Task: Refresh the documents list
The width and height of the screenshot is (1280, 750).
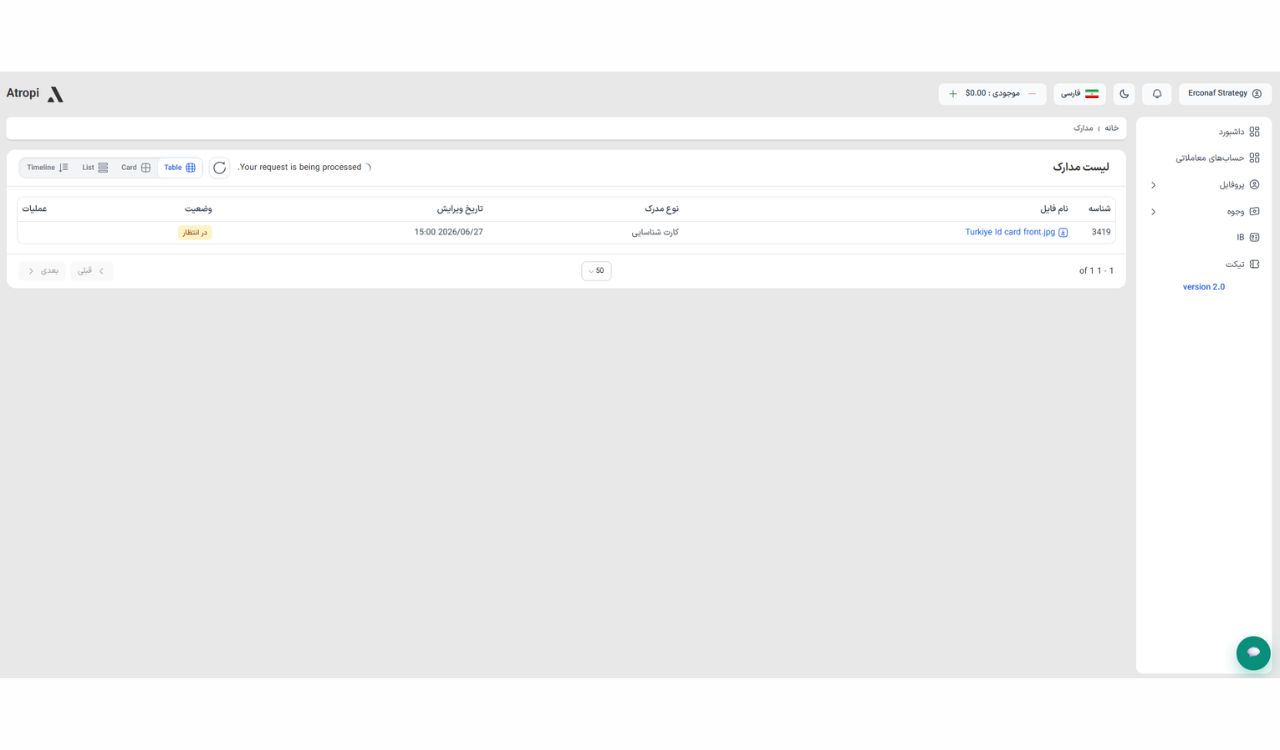Action: tap(220, 168)
